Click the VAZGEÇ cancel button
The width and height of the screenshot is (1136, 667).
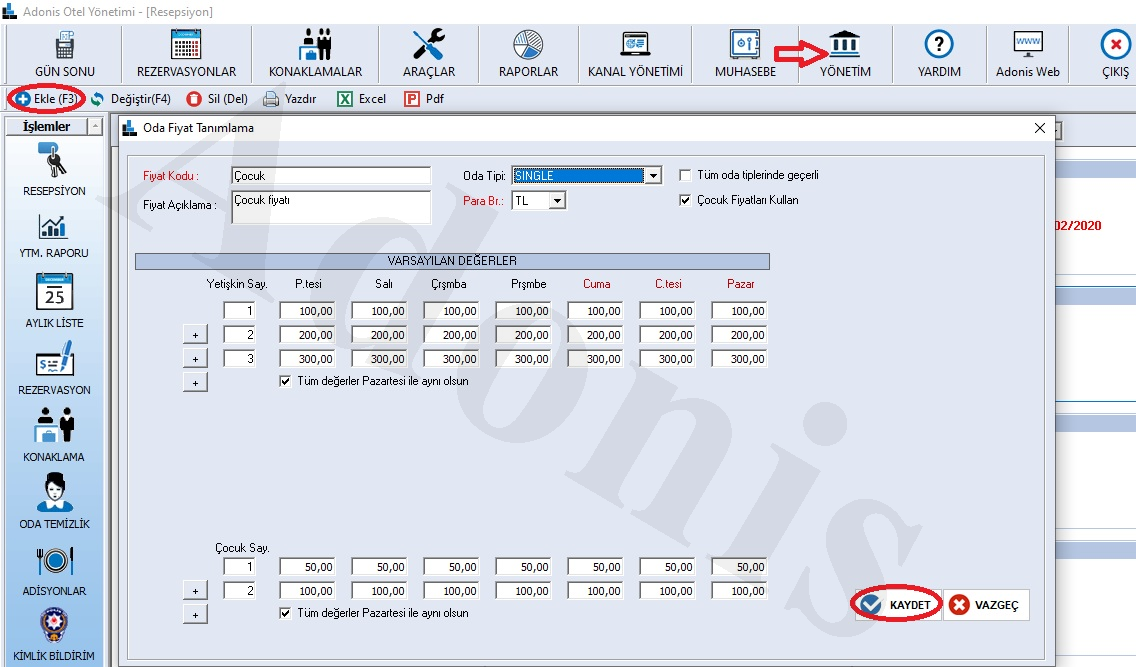point(985,605)
